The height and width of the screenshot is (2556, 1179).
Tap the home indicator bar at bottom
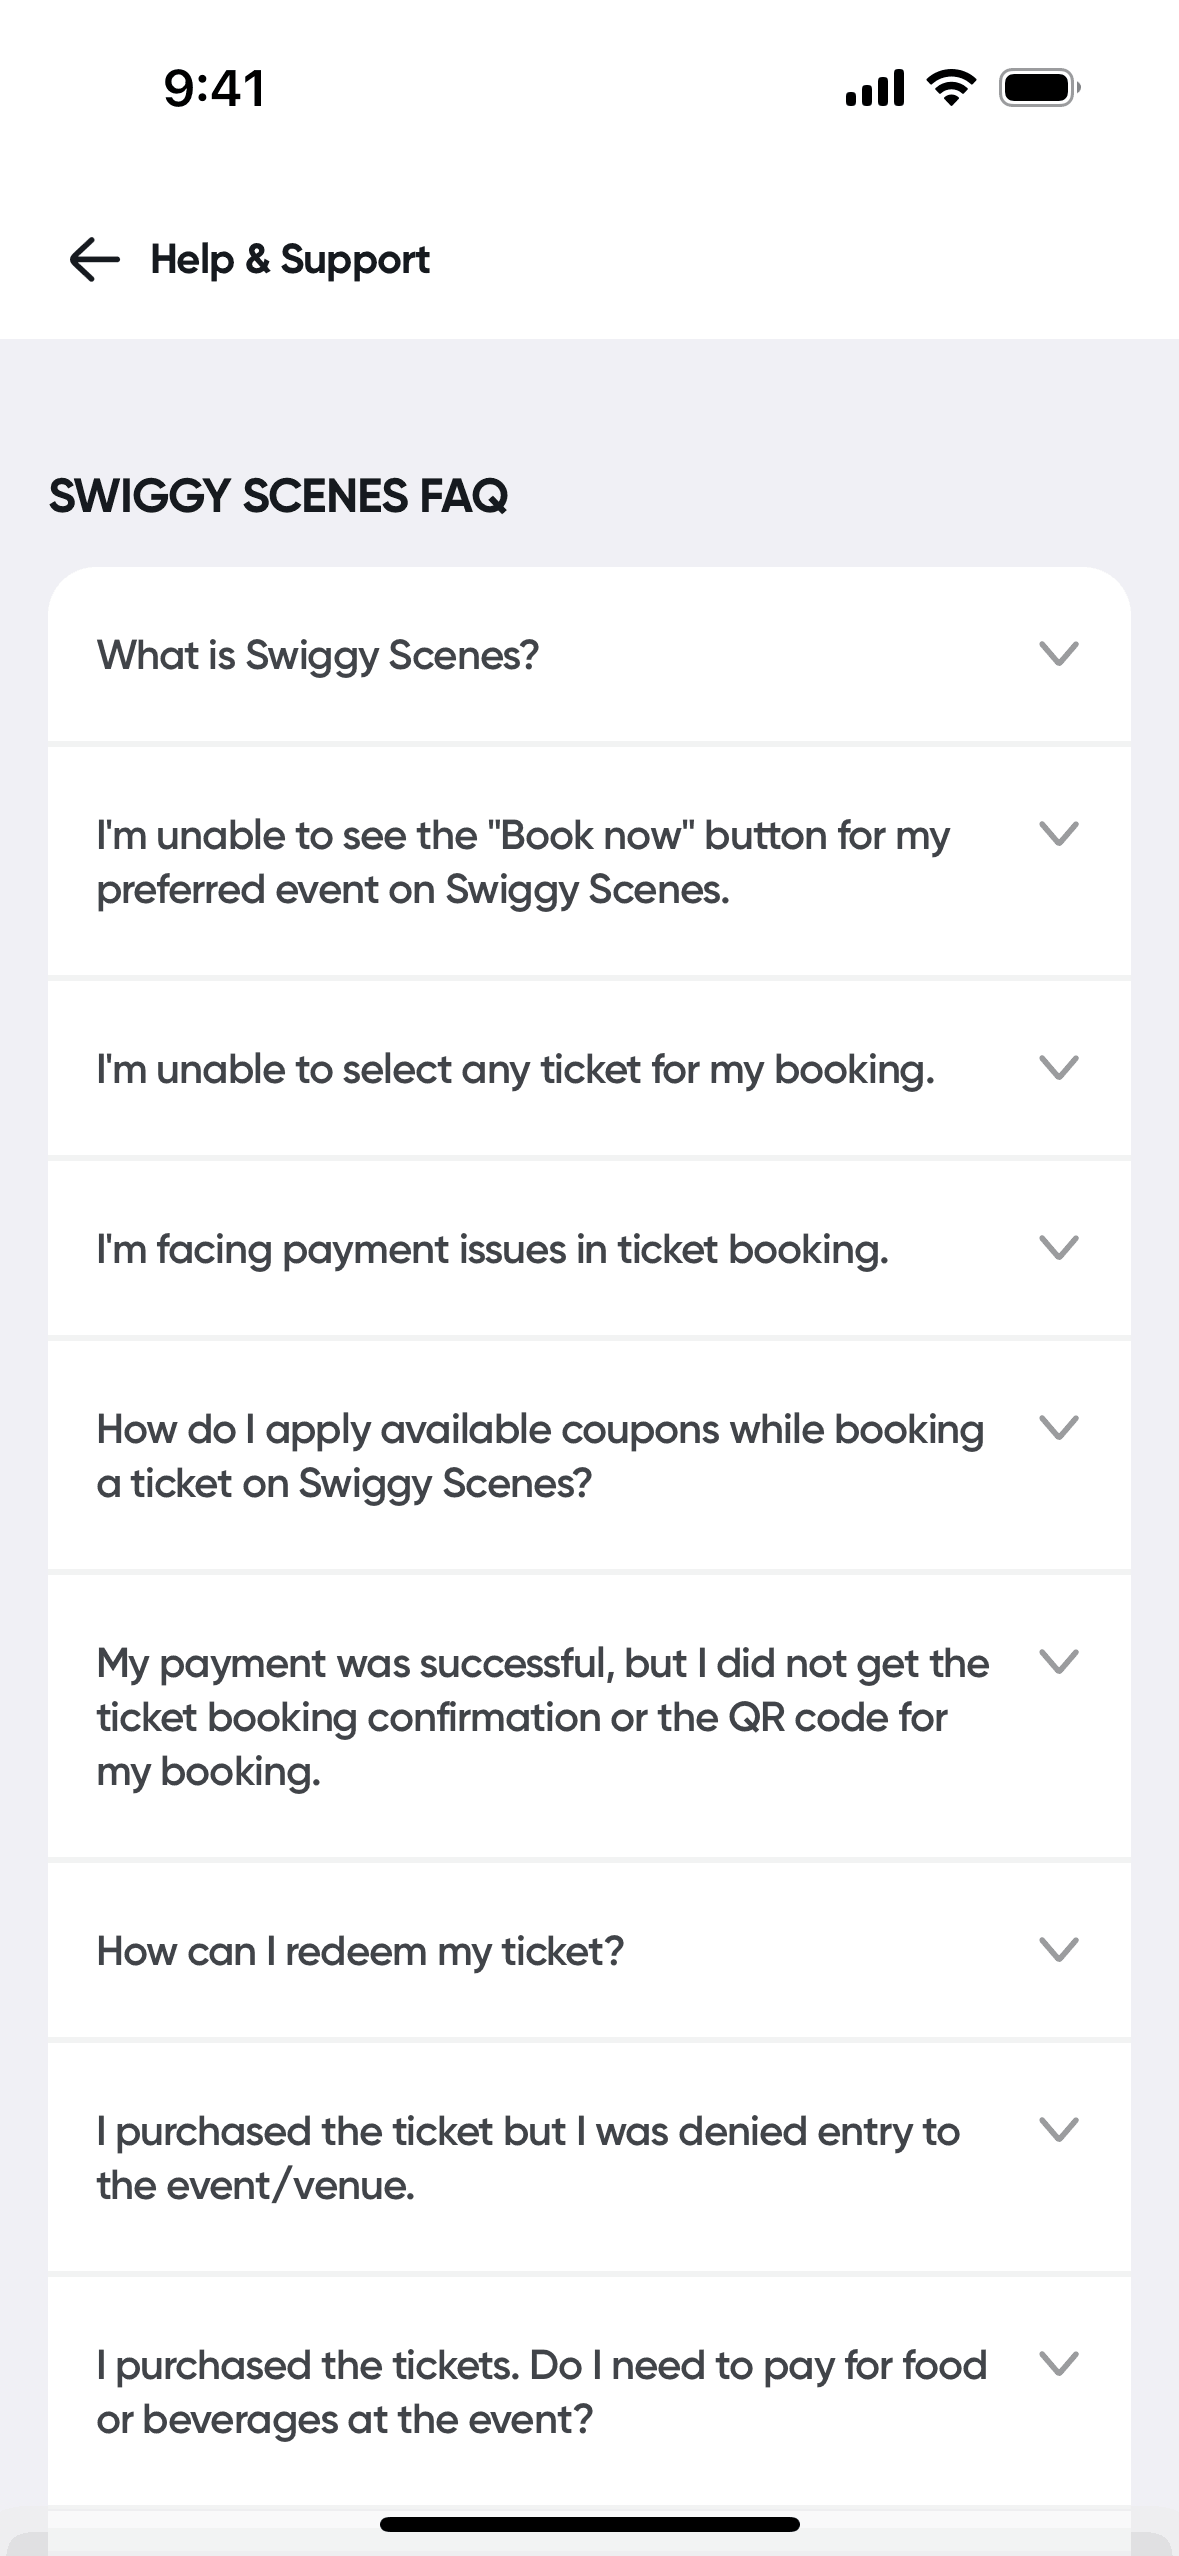click(x=589, y=2524)
